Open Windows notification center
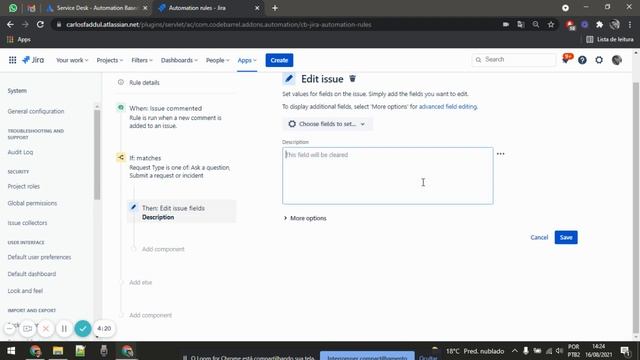The width and height of the screenshot is (640, 360). coord(624,351)
